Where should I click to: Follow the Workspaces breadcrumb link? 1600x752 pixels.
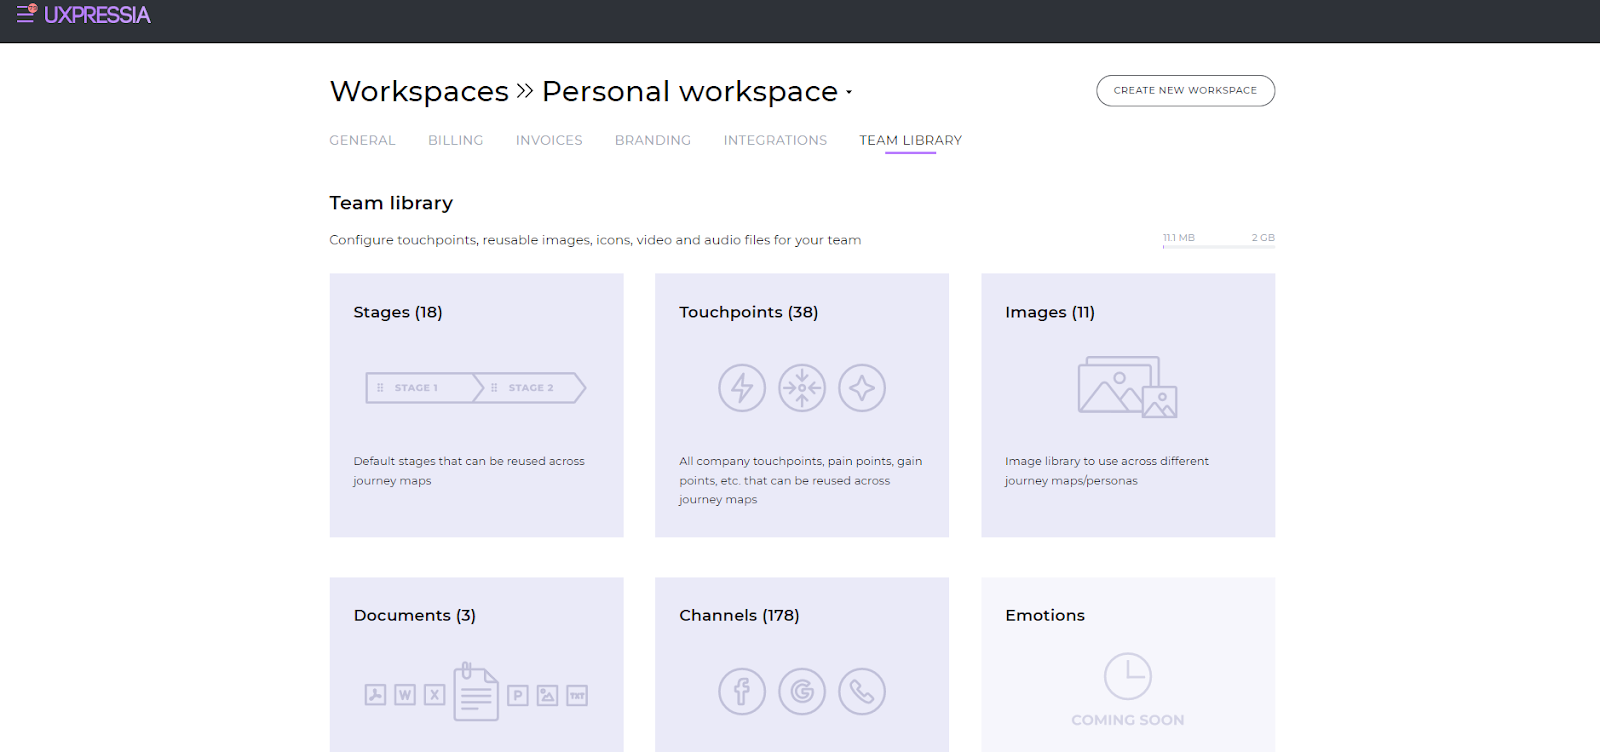[x=419, y=91]
